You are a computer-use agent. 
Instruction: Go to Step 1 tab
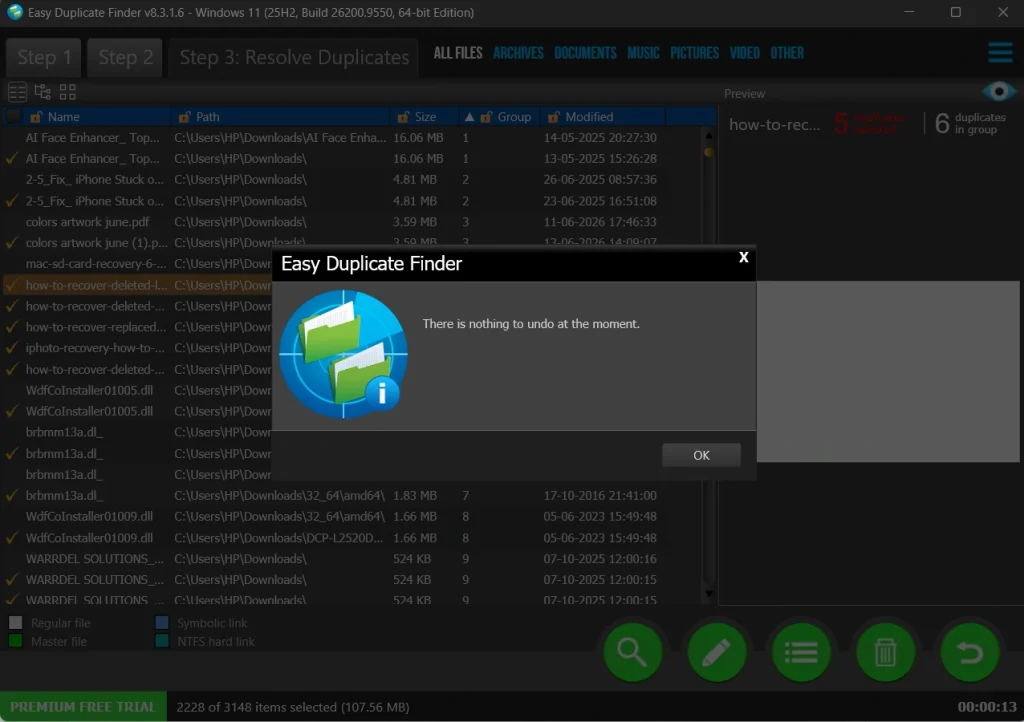pos(44,57)
